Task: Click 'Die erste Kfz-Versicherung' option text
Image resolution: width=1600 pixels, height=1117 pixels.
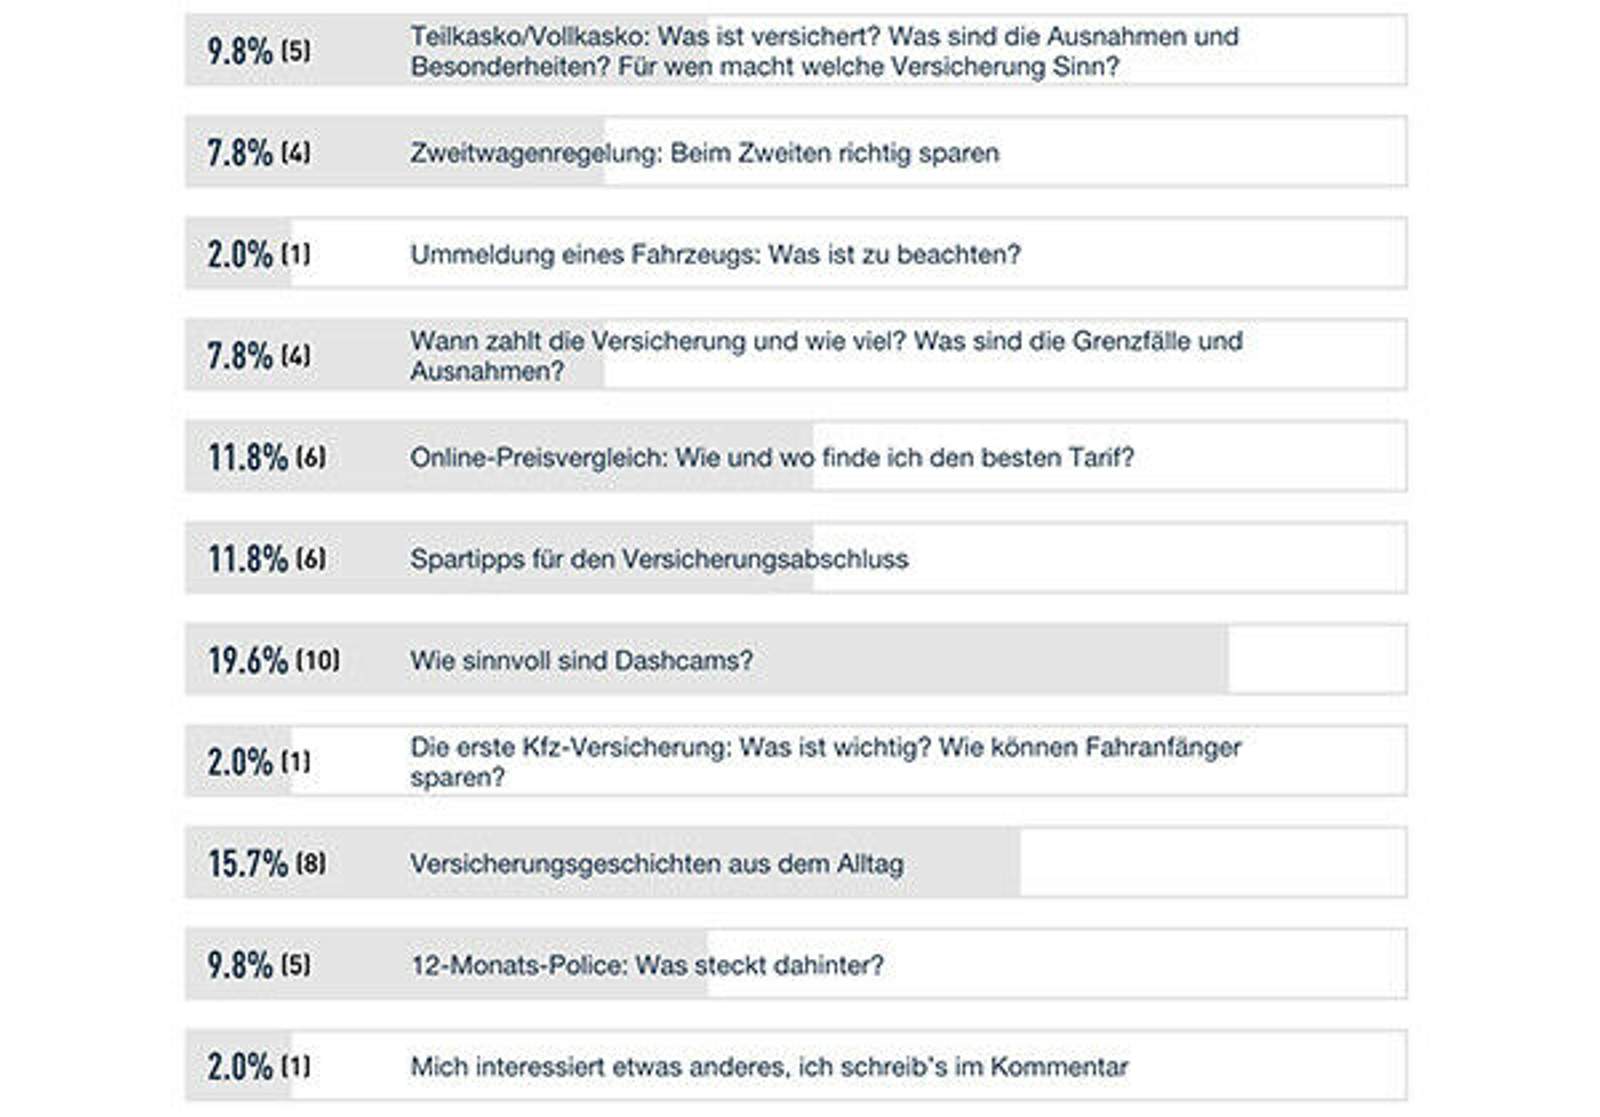Action: [825, 761]
